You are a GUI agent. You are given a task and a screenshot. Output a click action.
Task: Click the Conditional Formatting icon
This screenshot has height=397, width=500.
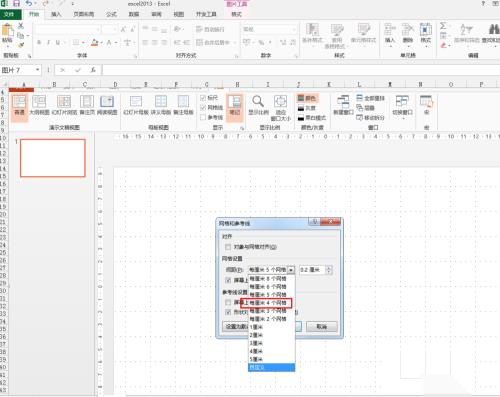pos(312,30)
